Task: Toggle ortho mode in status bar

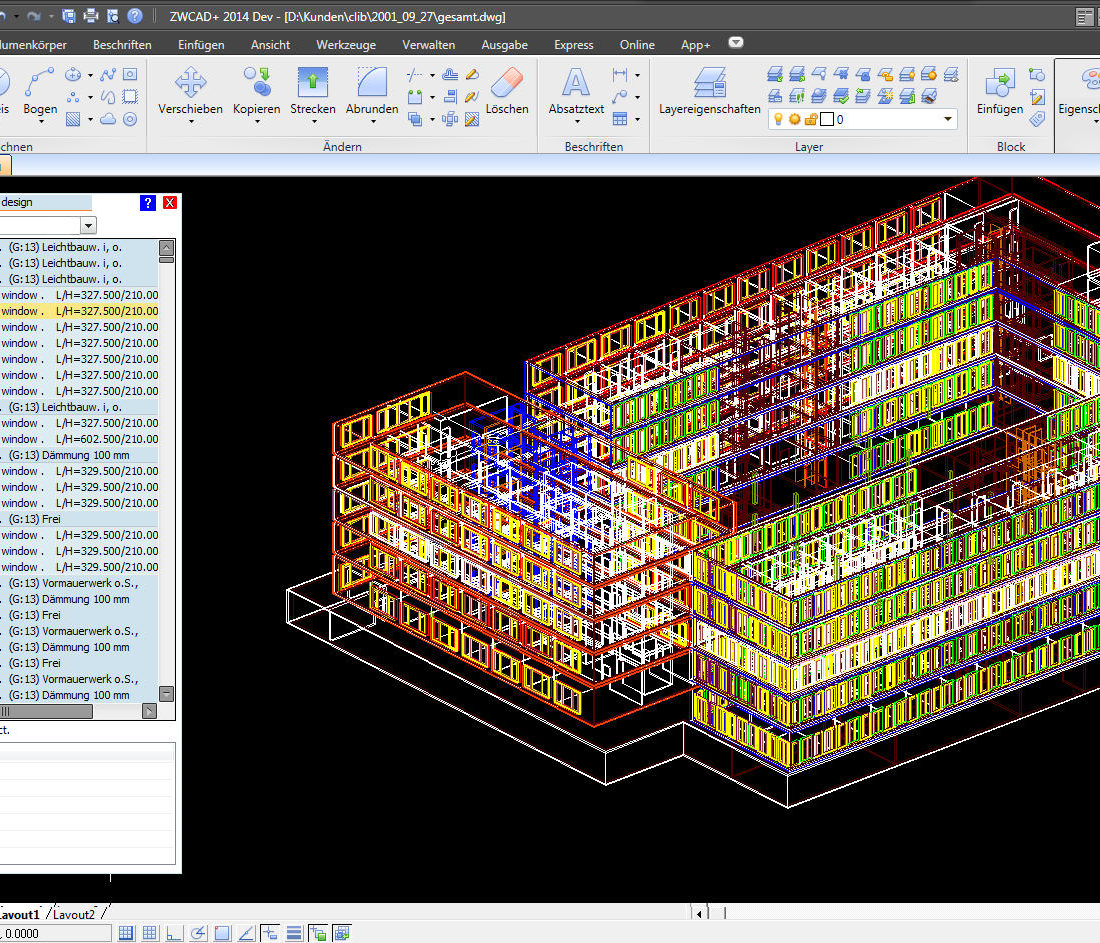Action: click(174, 933)
